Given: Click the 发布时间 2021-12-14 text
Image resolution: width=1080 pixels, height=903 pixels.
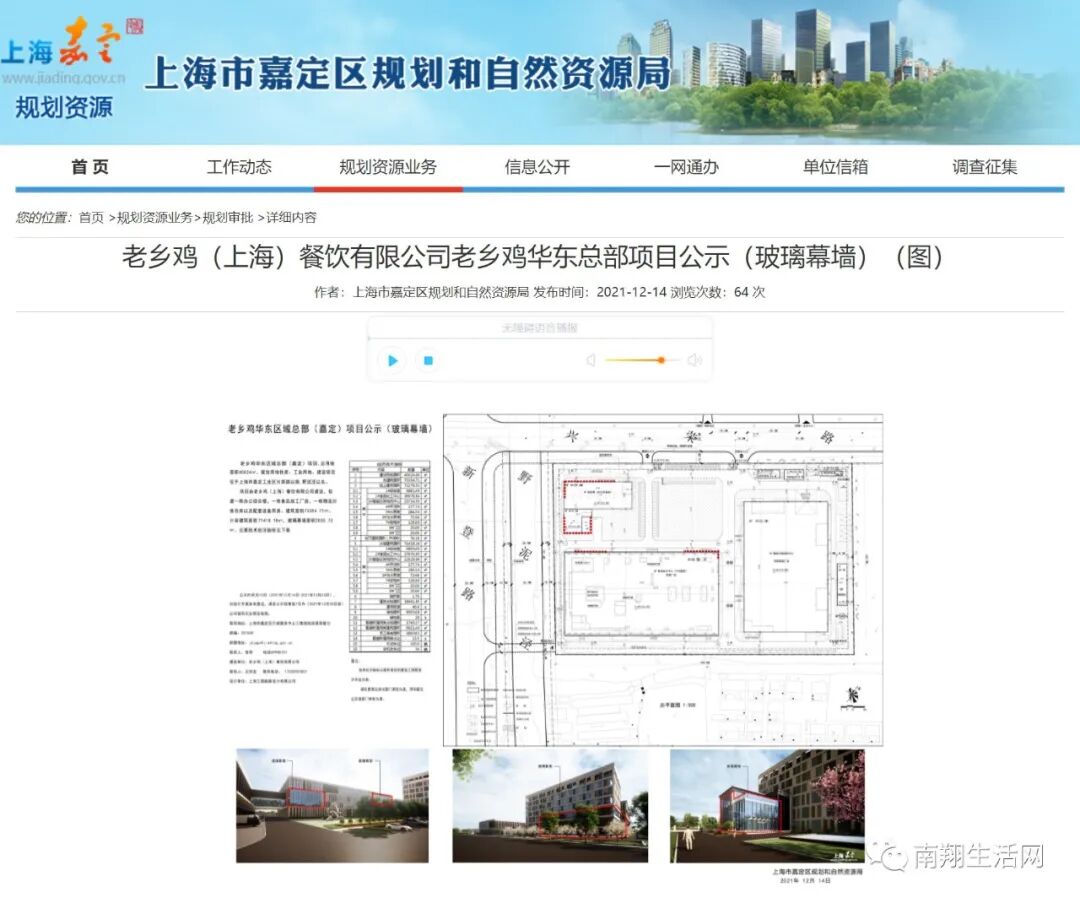Looking at the screenshot, I should click(x=600, y=292).
